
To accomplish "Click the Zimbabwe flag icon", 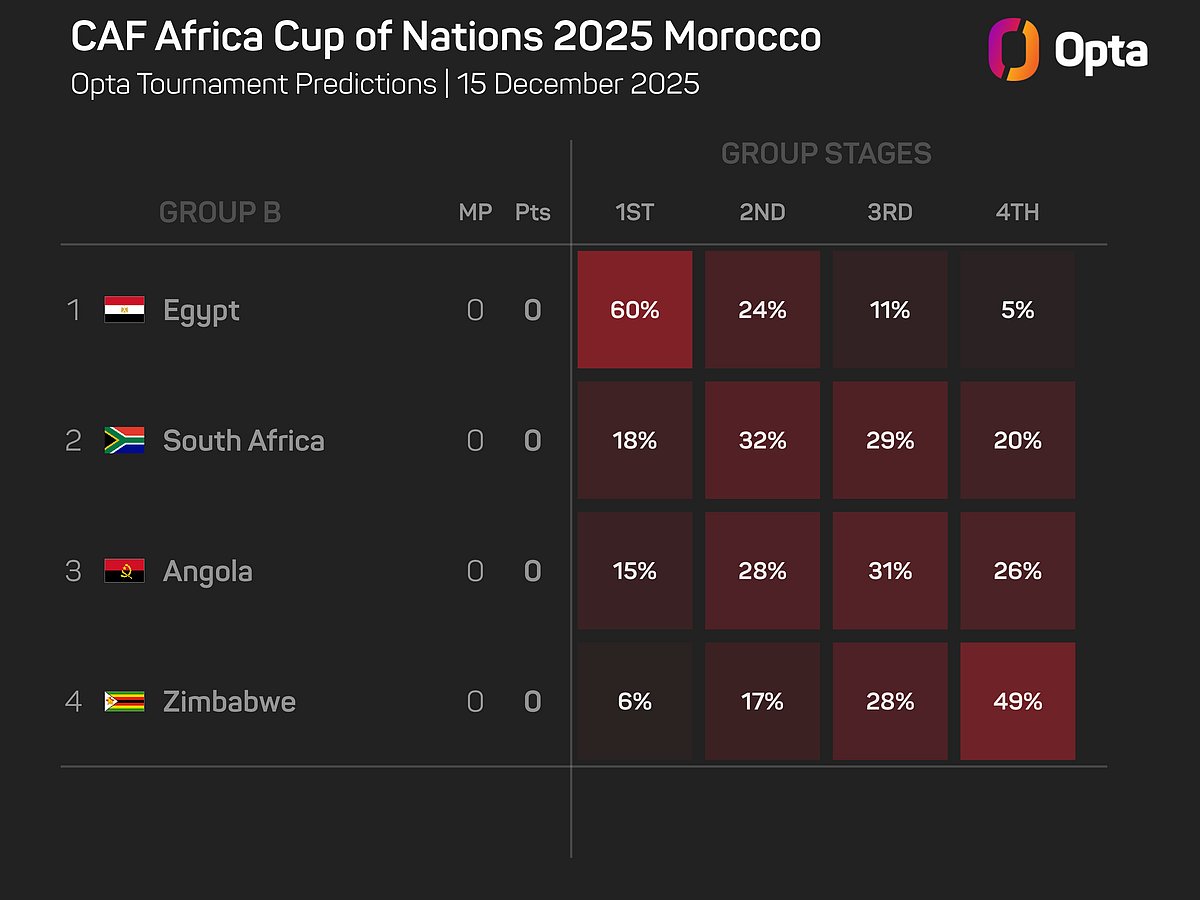I will click(124, 701).
